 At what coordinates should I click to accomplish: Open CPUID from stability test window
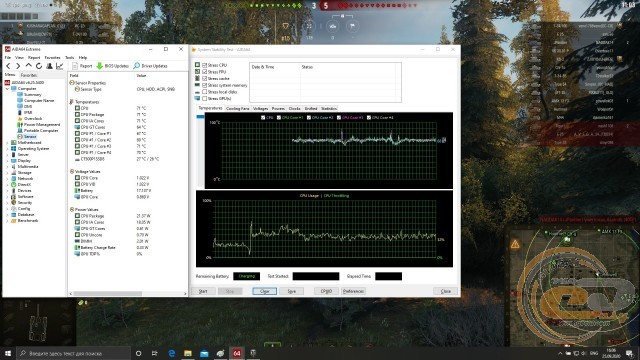[x=326, y=291]
